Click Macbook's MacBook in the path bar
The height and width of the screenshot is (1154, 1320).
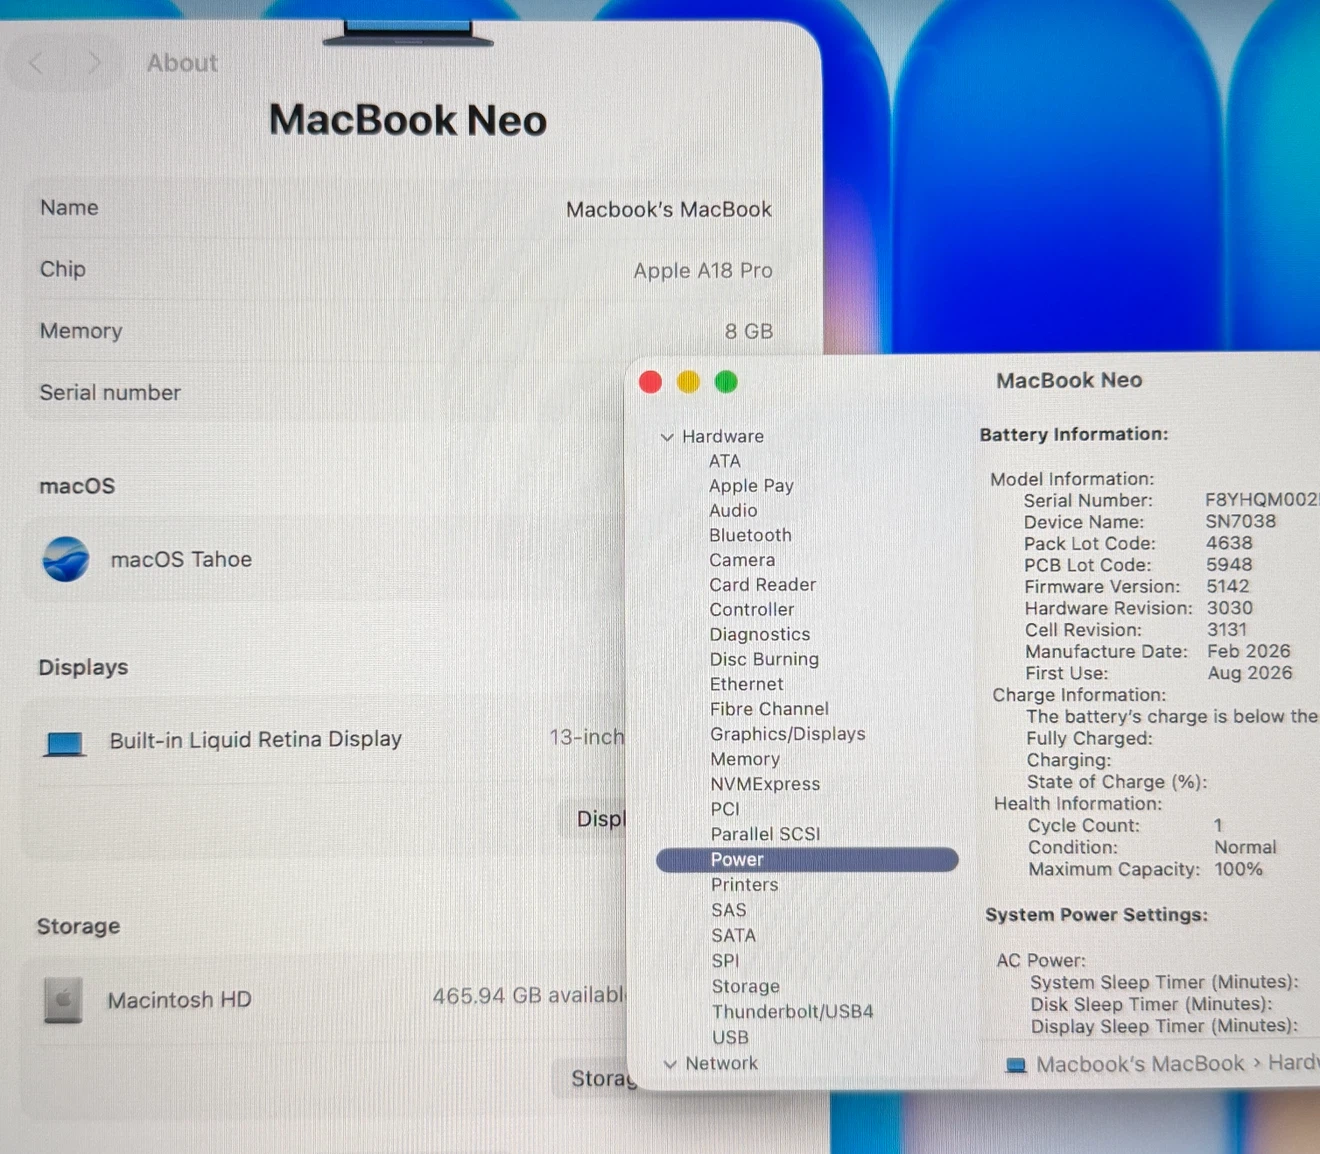(x=1140, y=1065)
